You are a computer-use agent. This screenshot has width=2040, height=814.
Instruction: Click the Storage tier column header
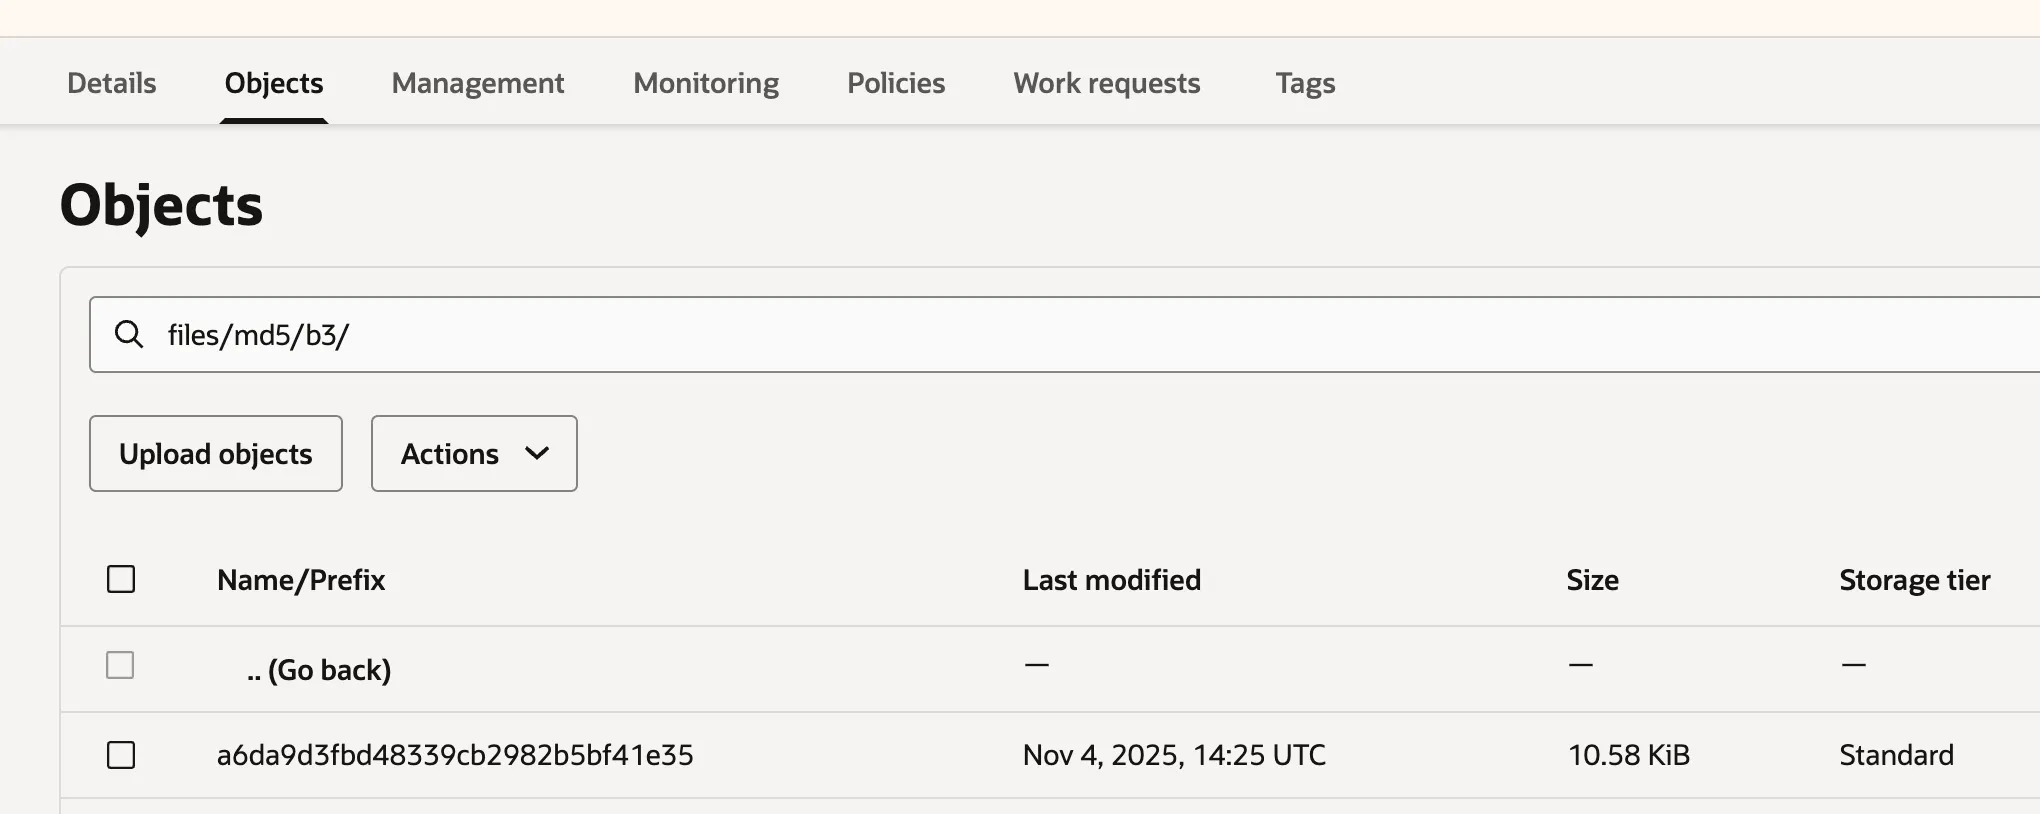[x=1915, y=580]
